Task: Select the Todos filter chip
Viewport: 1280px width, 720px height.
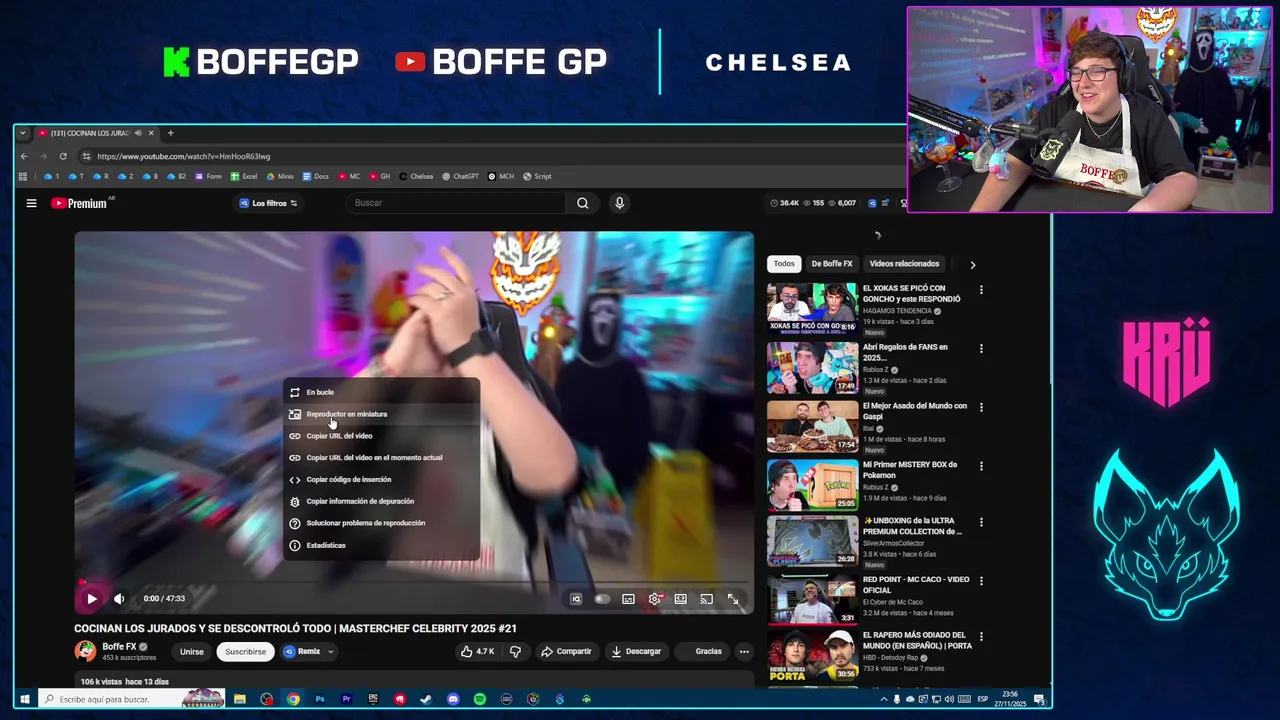Action: click(x=784, y=264)
